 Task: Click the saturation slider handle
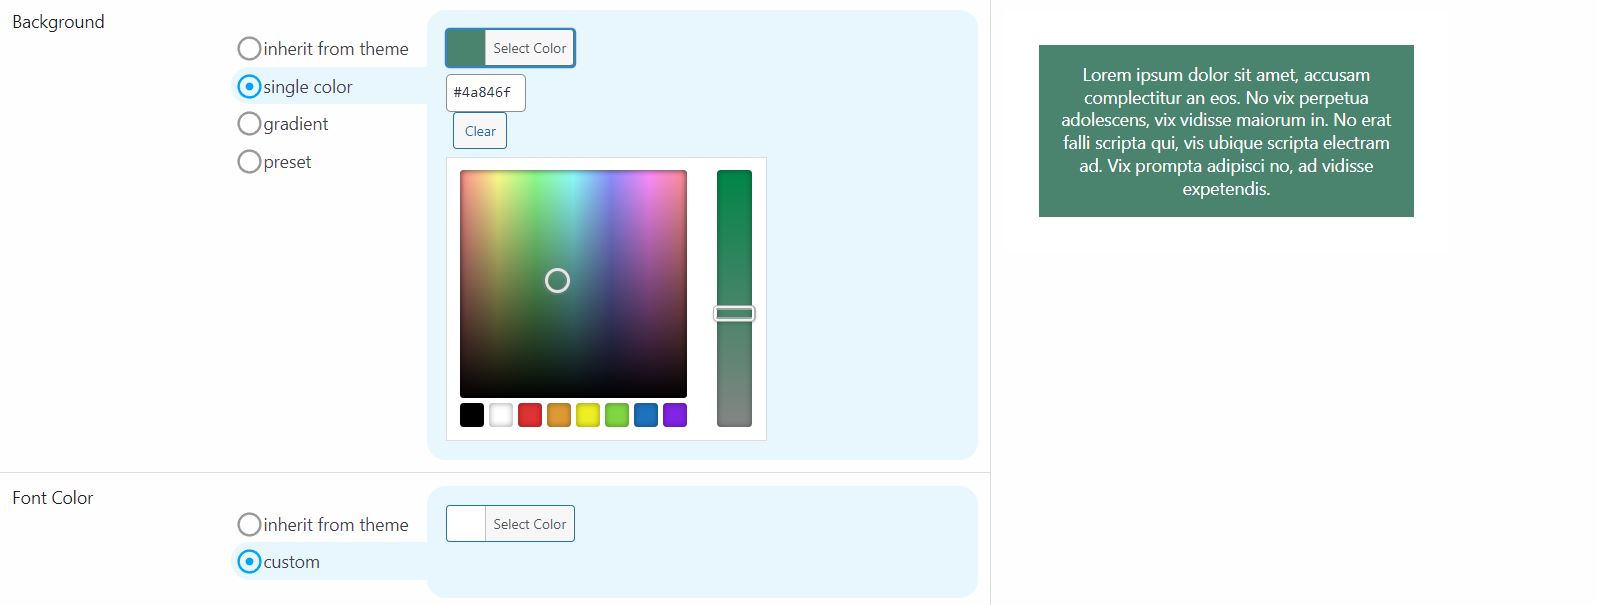point(734,314)
